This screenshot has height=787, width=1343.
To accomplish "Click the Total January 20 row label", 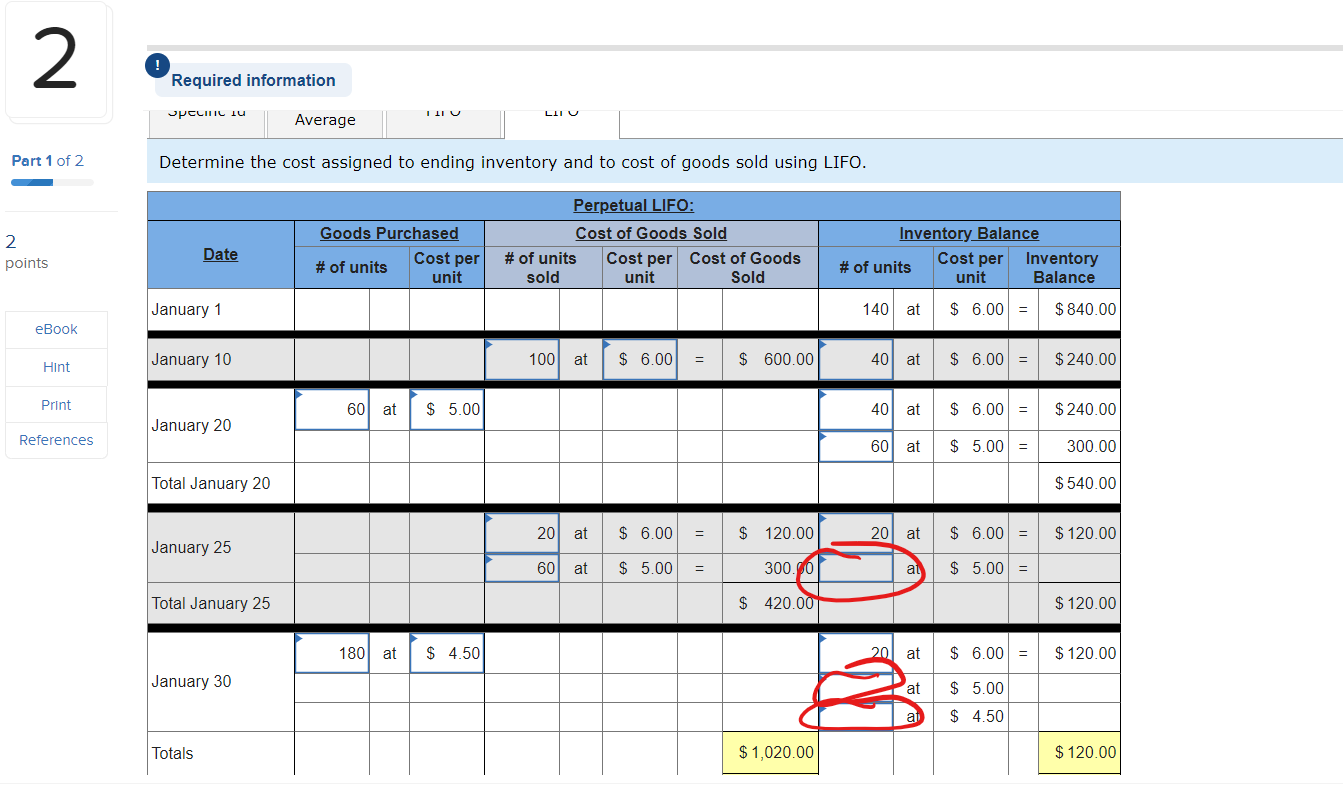I will point(211,483).
